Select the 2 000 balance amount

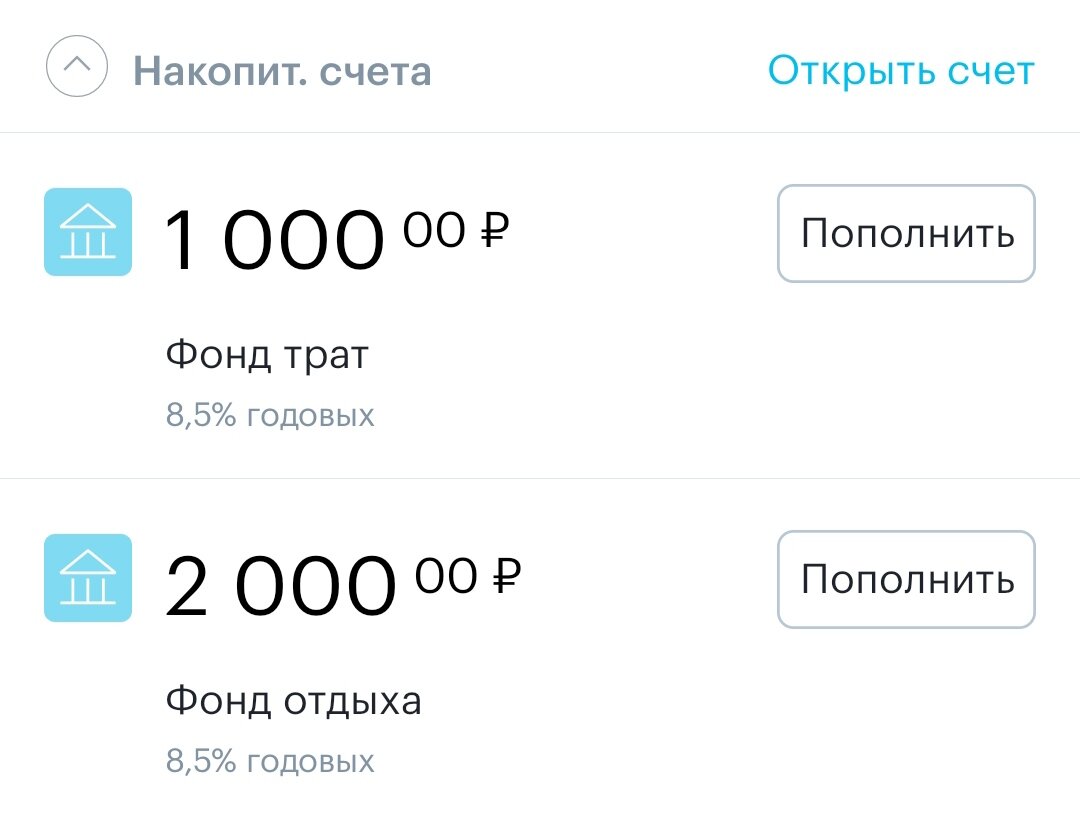tap(280, 586)
